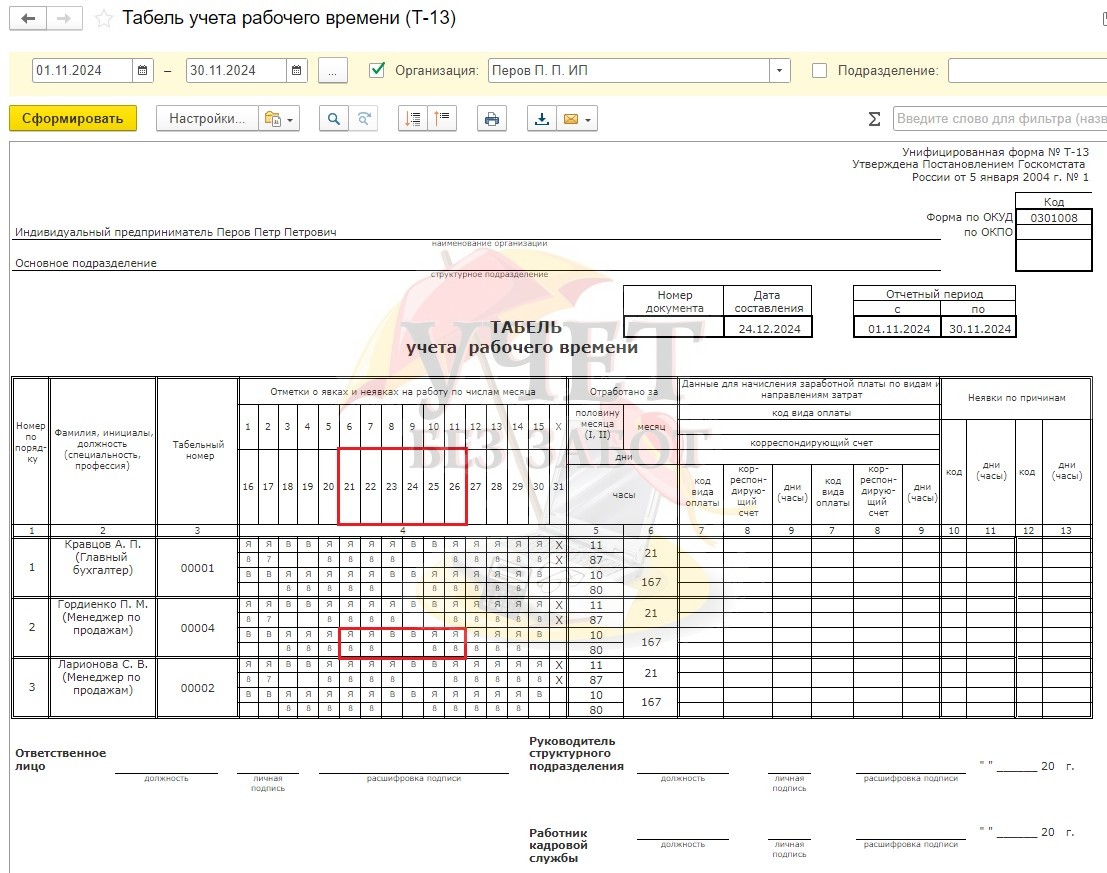Image resolution: width=1107 pixels, height=873 pixels.
Task: Print the report with printer icon
Action: pos(491,119)
